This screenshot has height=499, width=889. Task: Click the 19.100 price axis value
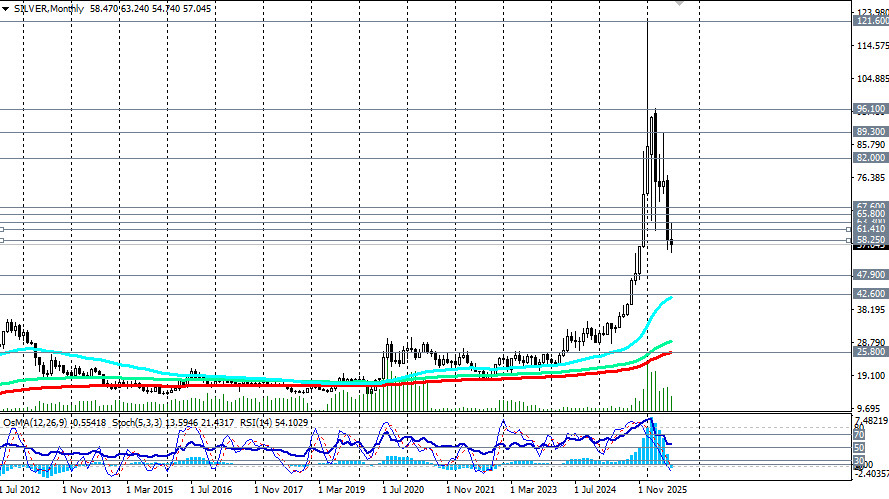871,375
